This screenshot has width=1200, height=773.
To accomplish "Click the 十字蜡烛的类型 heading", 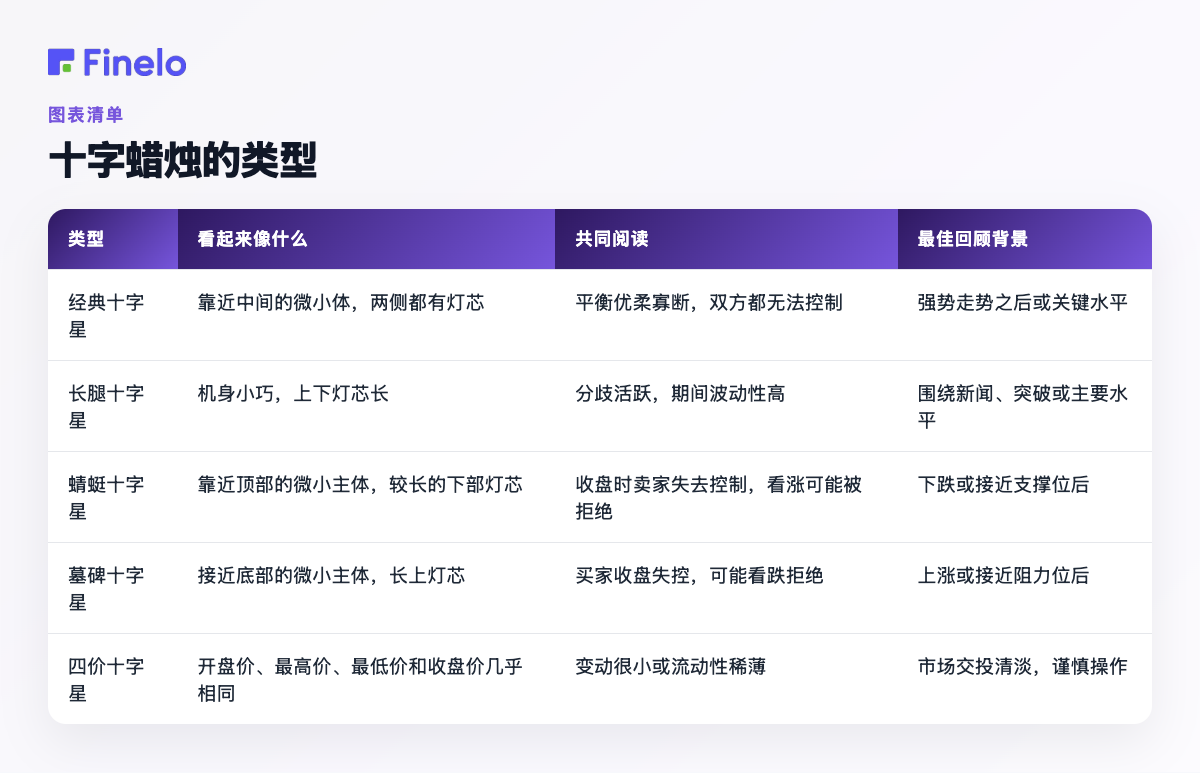I will pyautogui.click(x=182, y=161).
